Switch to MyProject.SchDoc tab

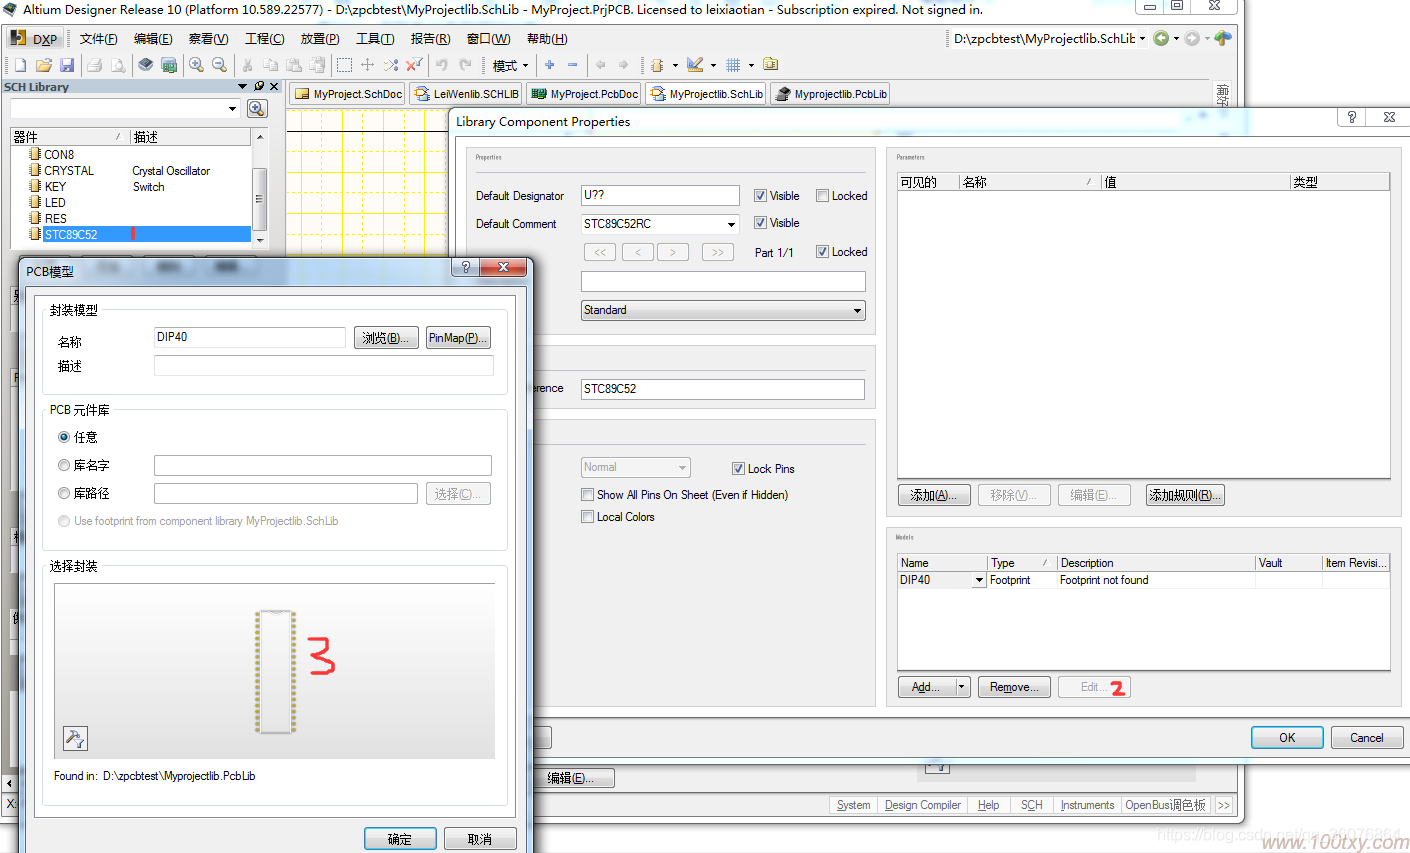pyautogui.click(x=348, y=94)
